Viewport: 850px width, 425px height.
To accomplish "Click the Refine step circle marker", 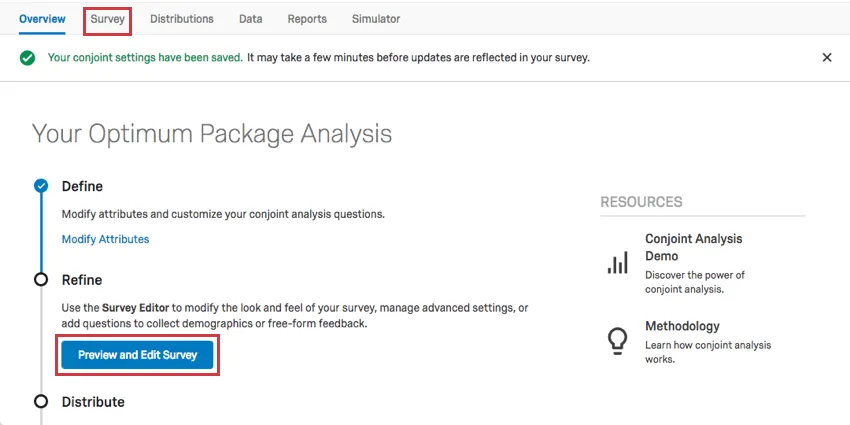I will coord(41,280).
